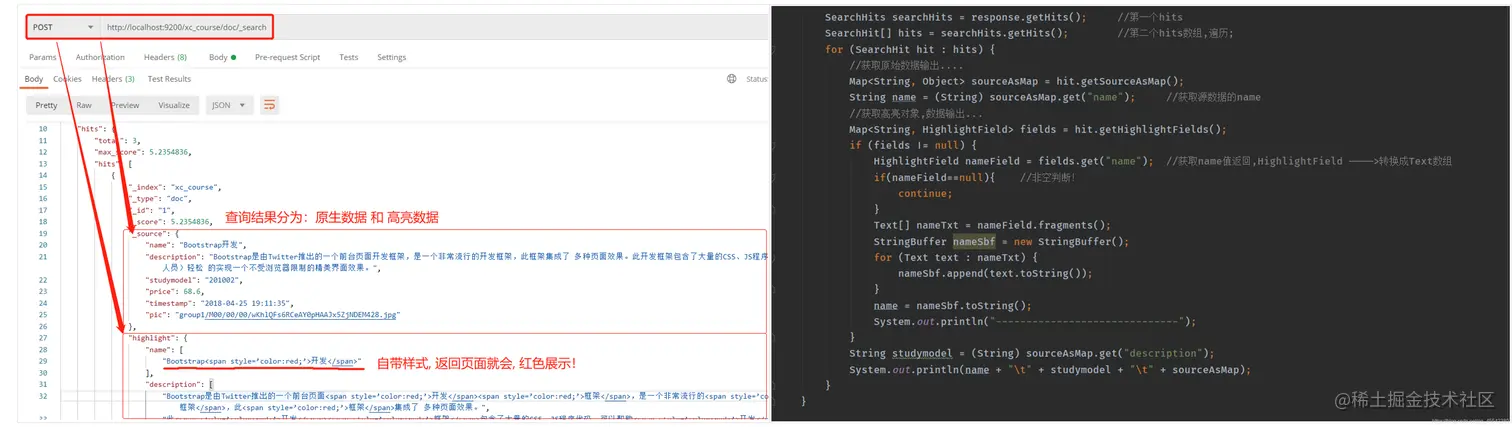Open the POST HTTP method dropdown

[x=63, y=27]
